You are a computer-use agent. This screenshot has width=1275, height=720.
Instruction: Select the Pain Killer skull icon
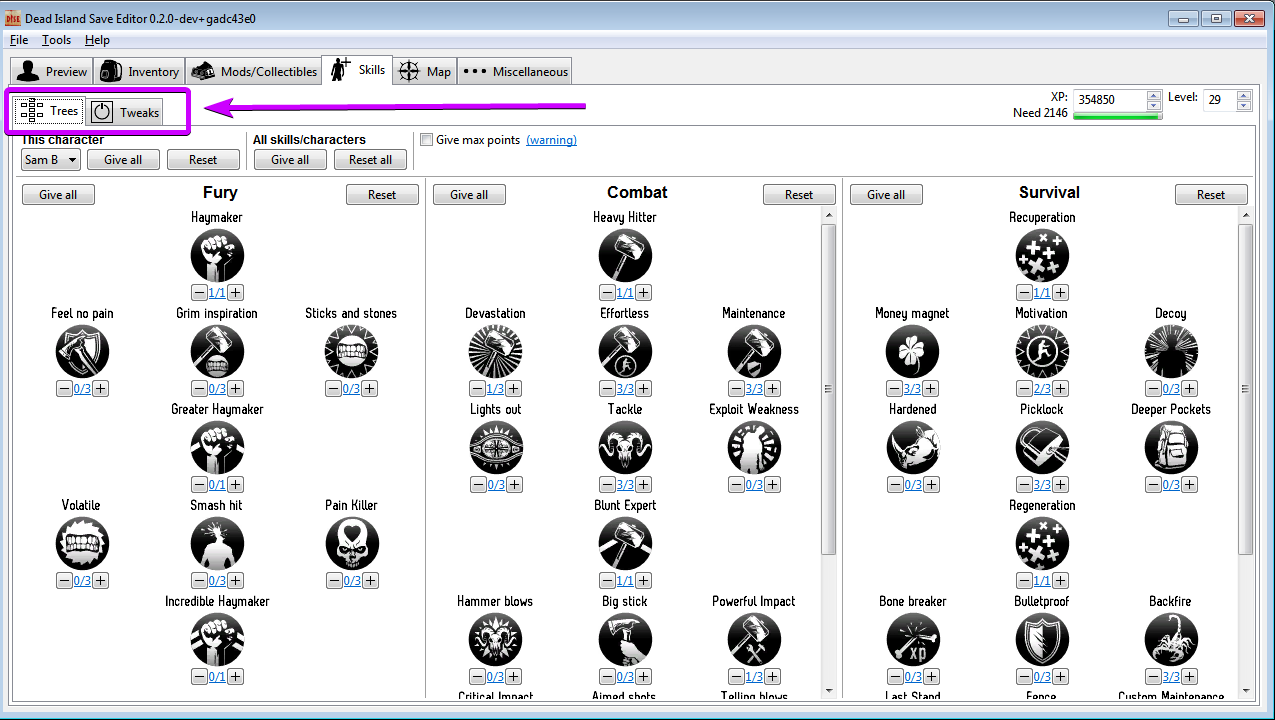click(x=351, y=543)
